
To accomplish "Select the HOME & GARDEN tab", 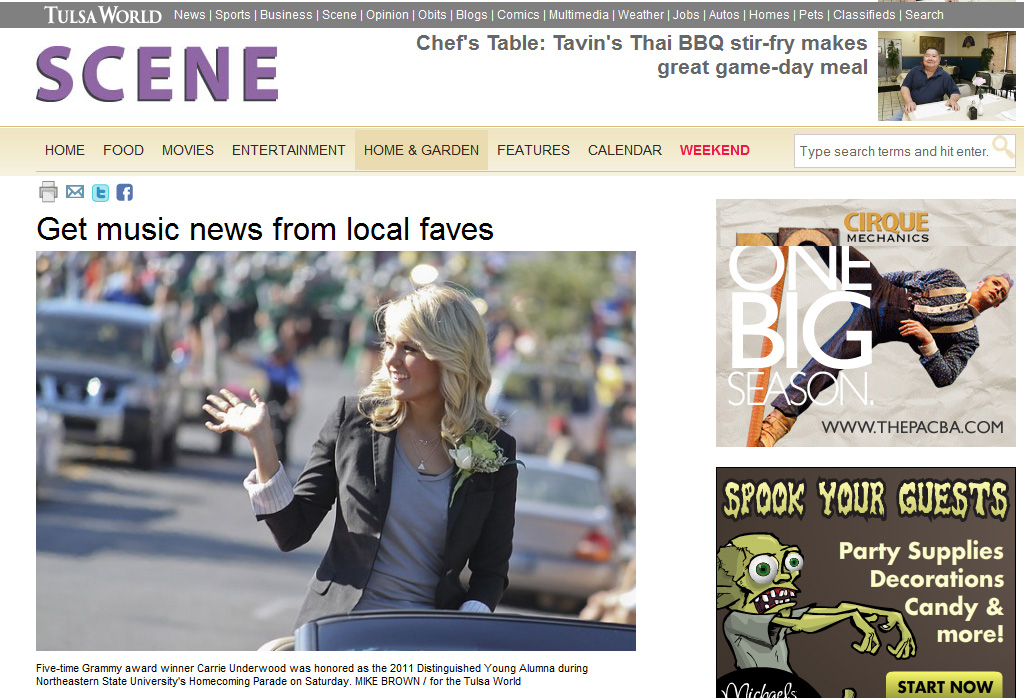I will [421, 150].
